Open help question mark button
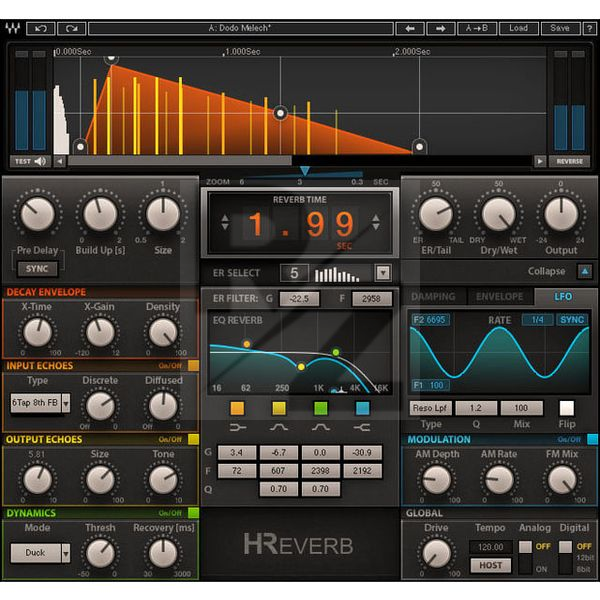The width and height of the screenshot is (600, 600). (x=589, y=28)
